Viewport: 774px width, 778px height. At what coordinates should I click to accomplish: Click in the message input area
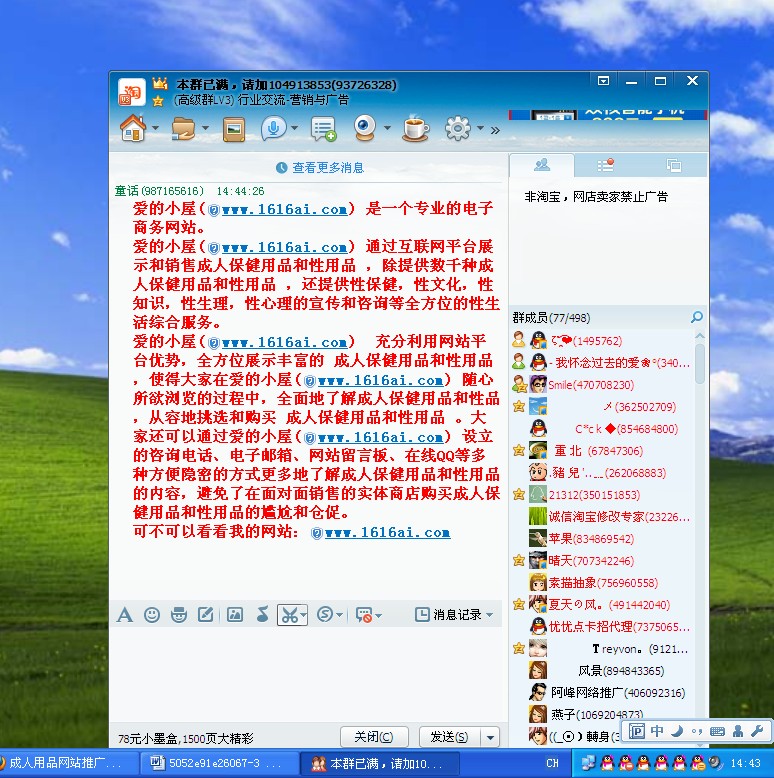click(308, 675)
